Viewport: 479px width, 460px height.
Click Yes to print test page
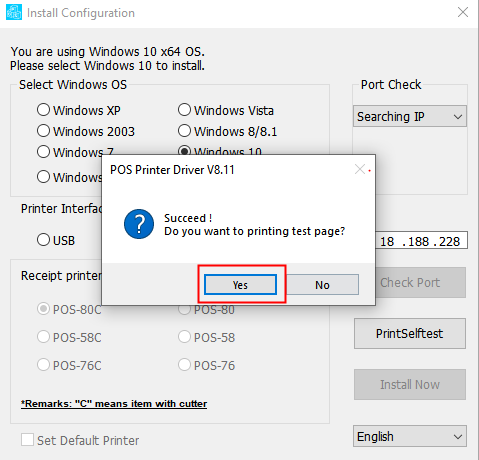[240, 285]
